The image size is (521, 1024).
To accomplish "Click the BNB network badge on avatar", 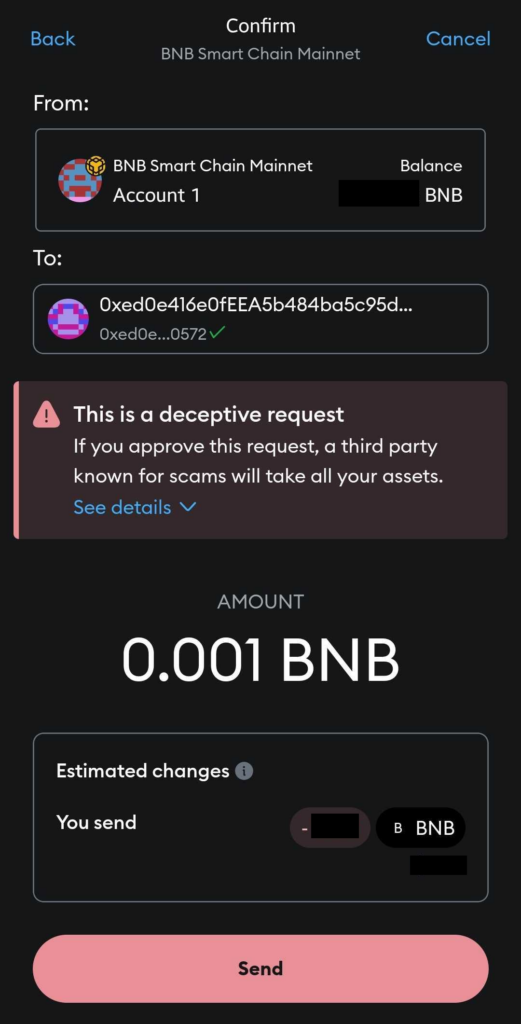I will [x=96, y=165].
